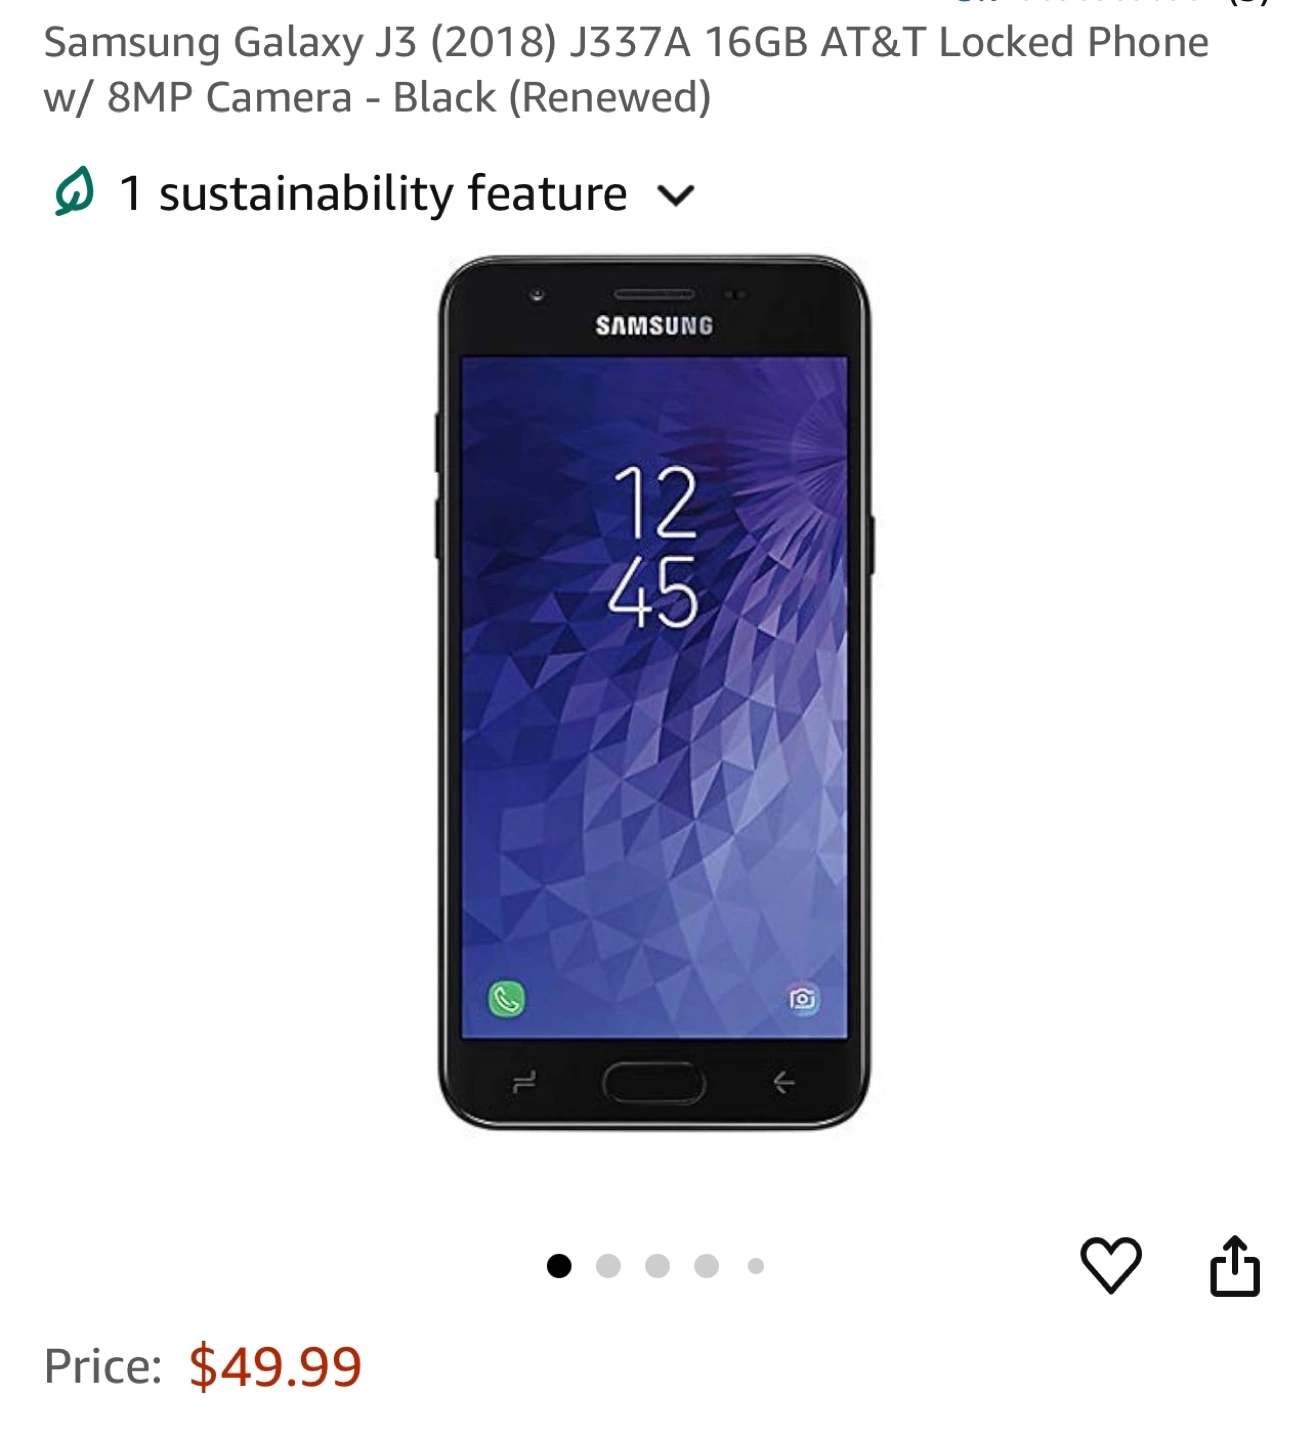Select the third image carousel dot
Screen dimensions: 1315x1440
(657, 1266)
